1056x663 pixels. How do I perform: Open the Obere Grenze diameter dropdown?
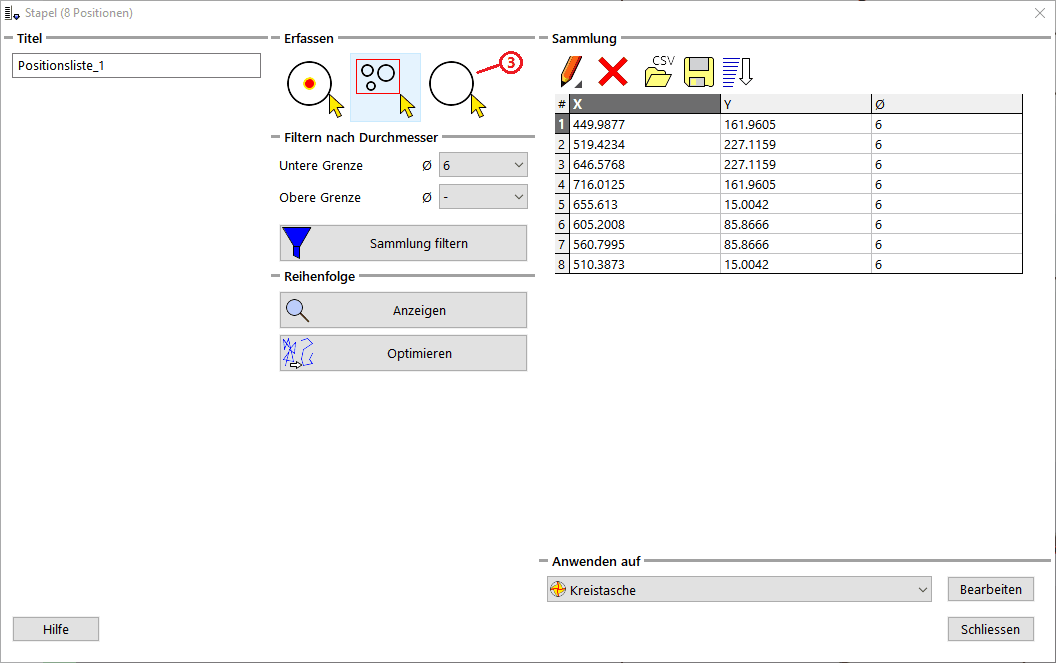click(x=483, y=197)
